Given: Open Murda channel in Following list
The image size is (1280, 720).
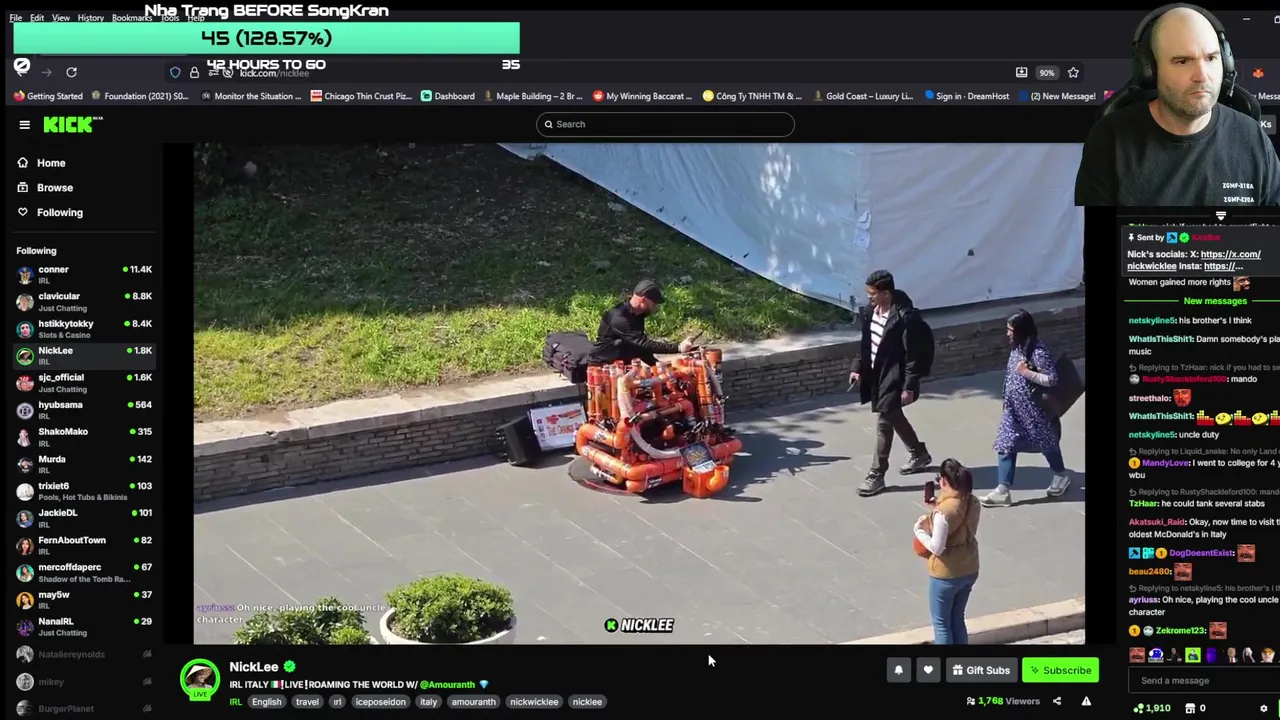Looking at the screenshot, I should [x=84, y=463].
